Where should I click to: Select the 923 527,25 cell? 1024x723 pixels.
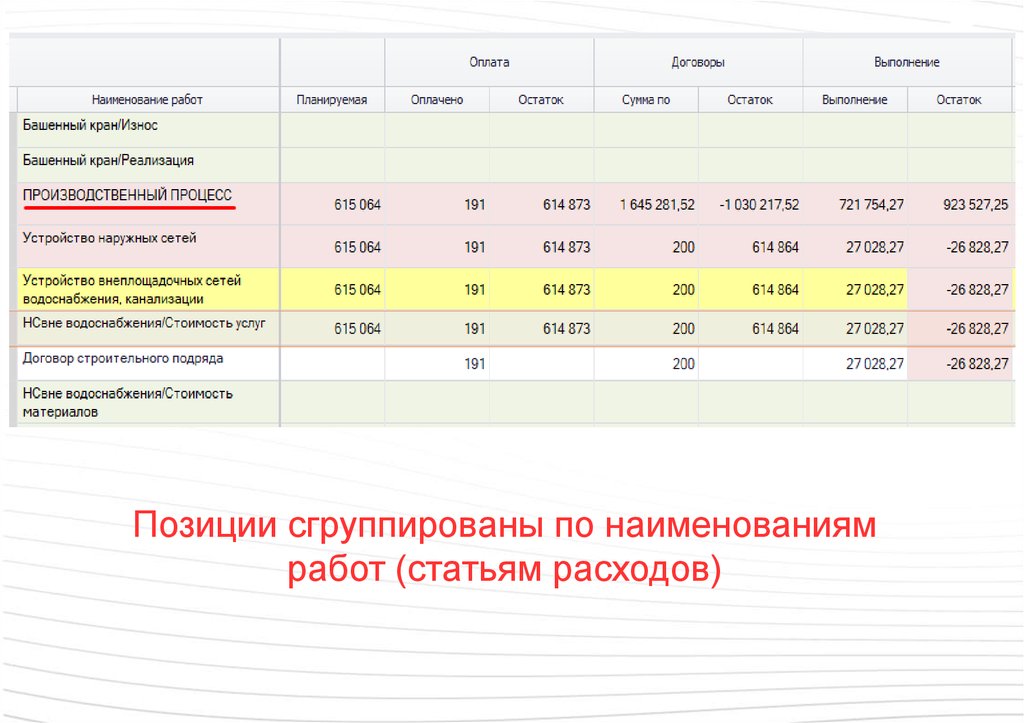[x=975, y=205]
